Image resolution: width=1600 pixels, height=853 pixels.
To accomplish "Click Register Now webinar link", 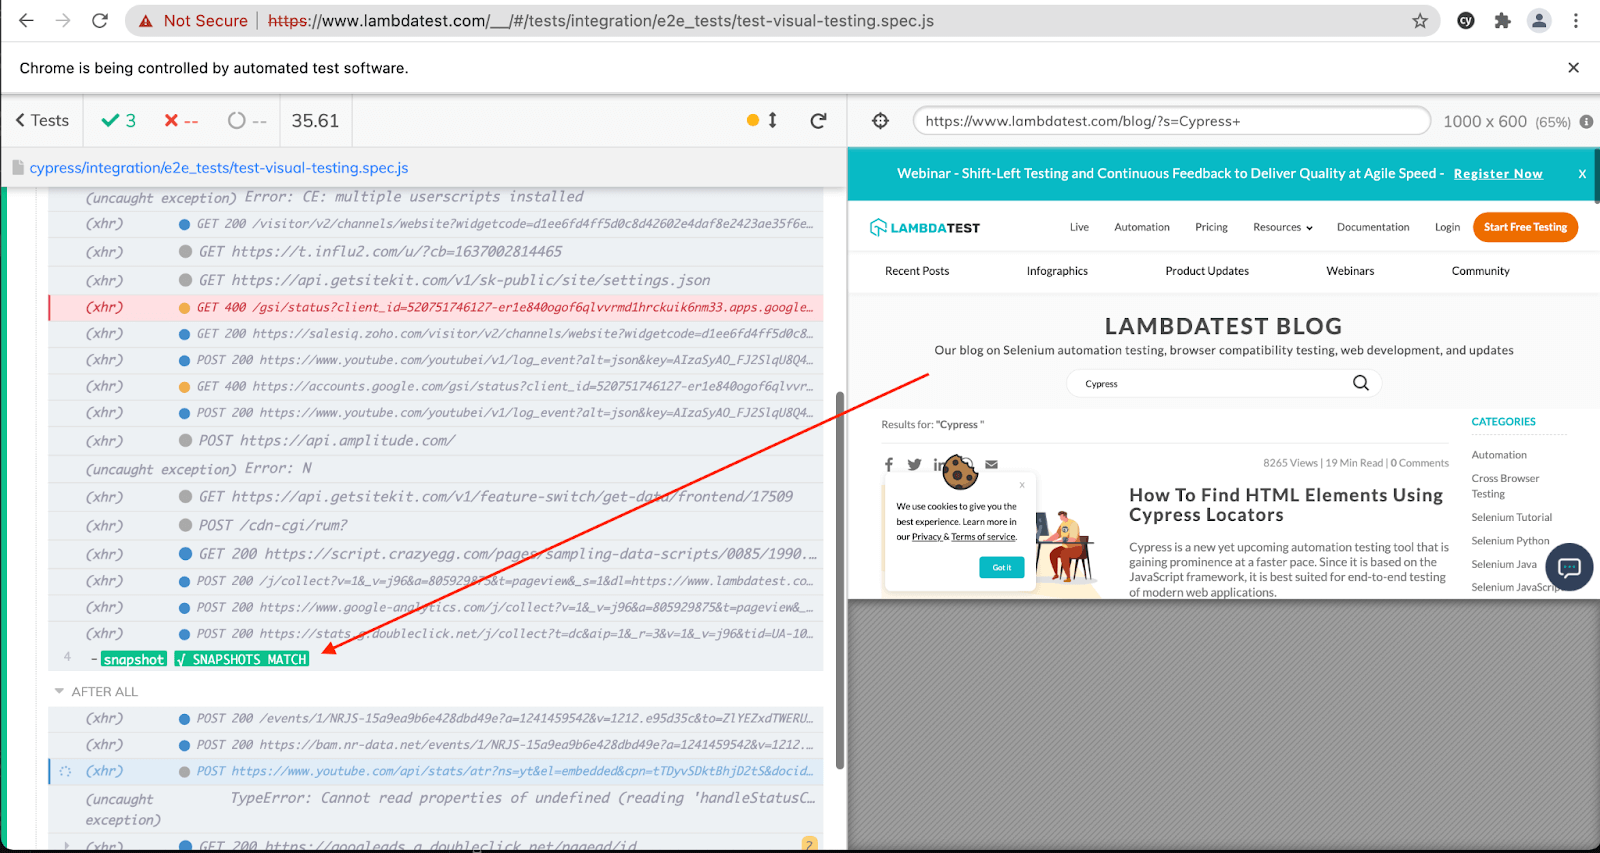I will [1498, 174].
